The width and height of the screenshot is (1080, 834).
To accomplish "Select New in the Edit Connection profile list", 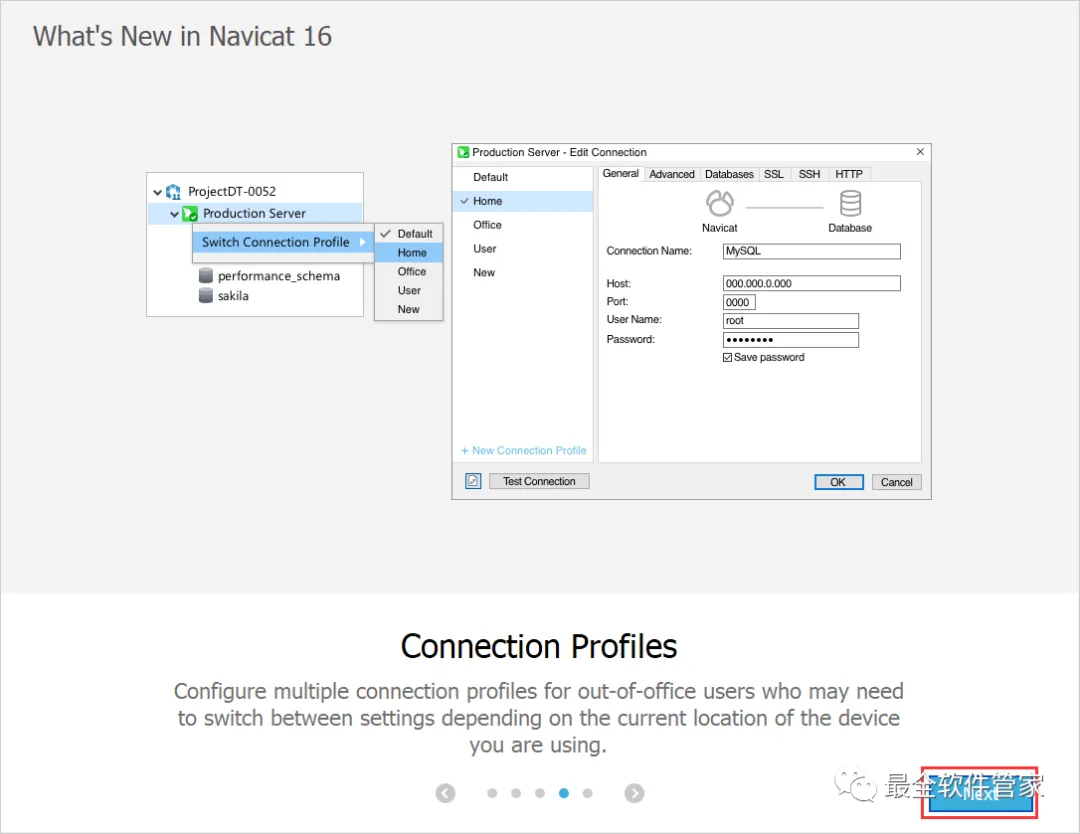I will tap(523, 273).
